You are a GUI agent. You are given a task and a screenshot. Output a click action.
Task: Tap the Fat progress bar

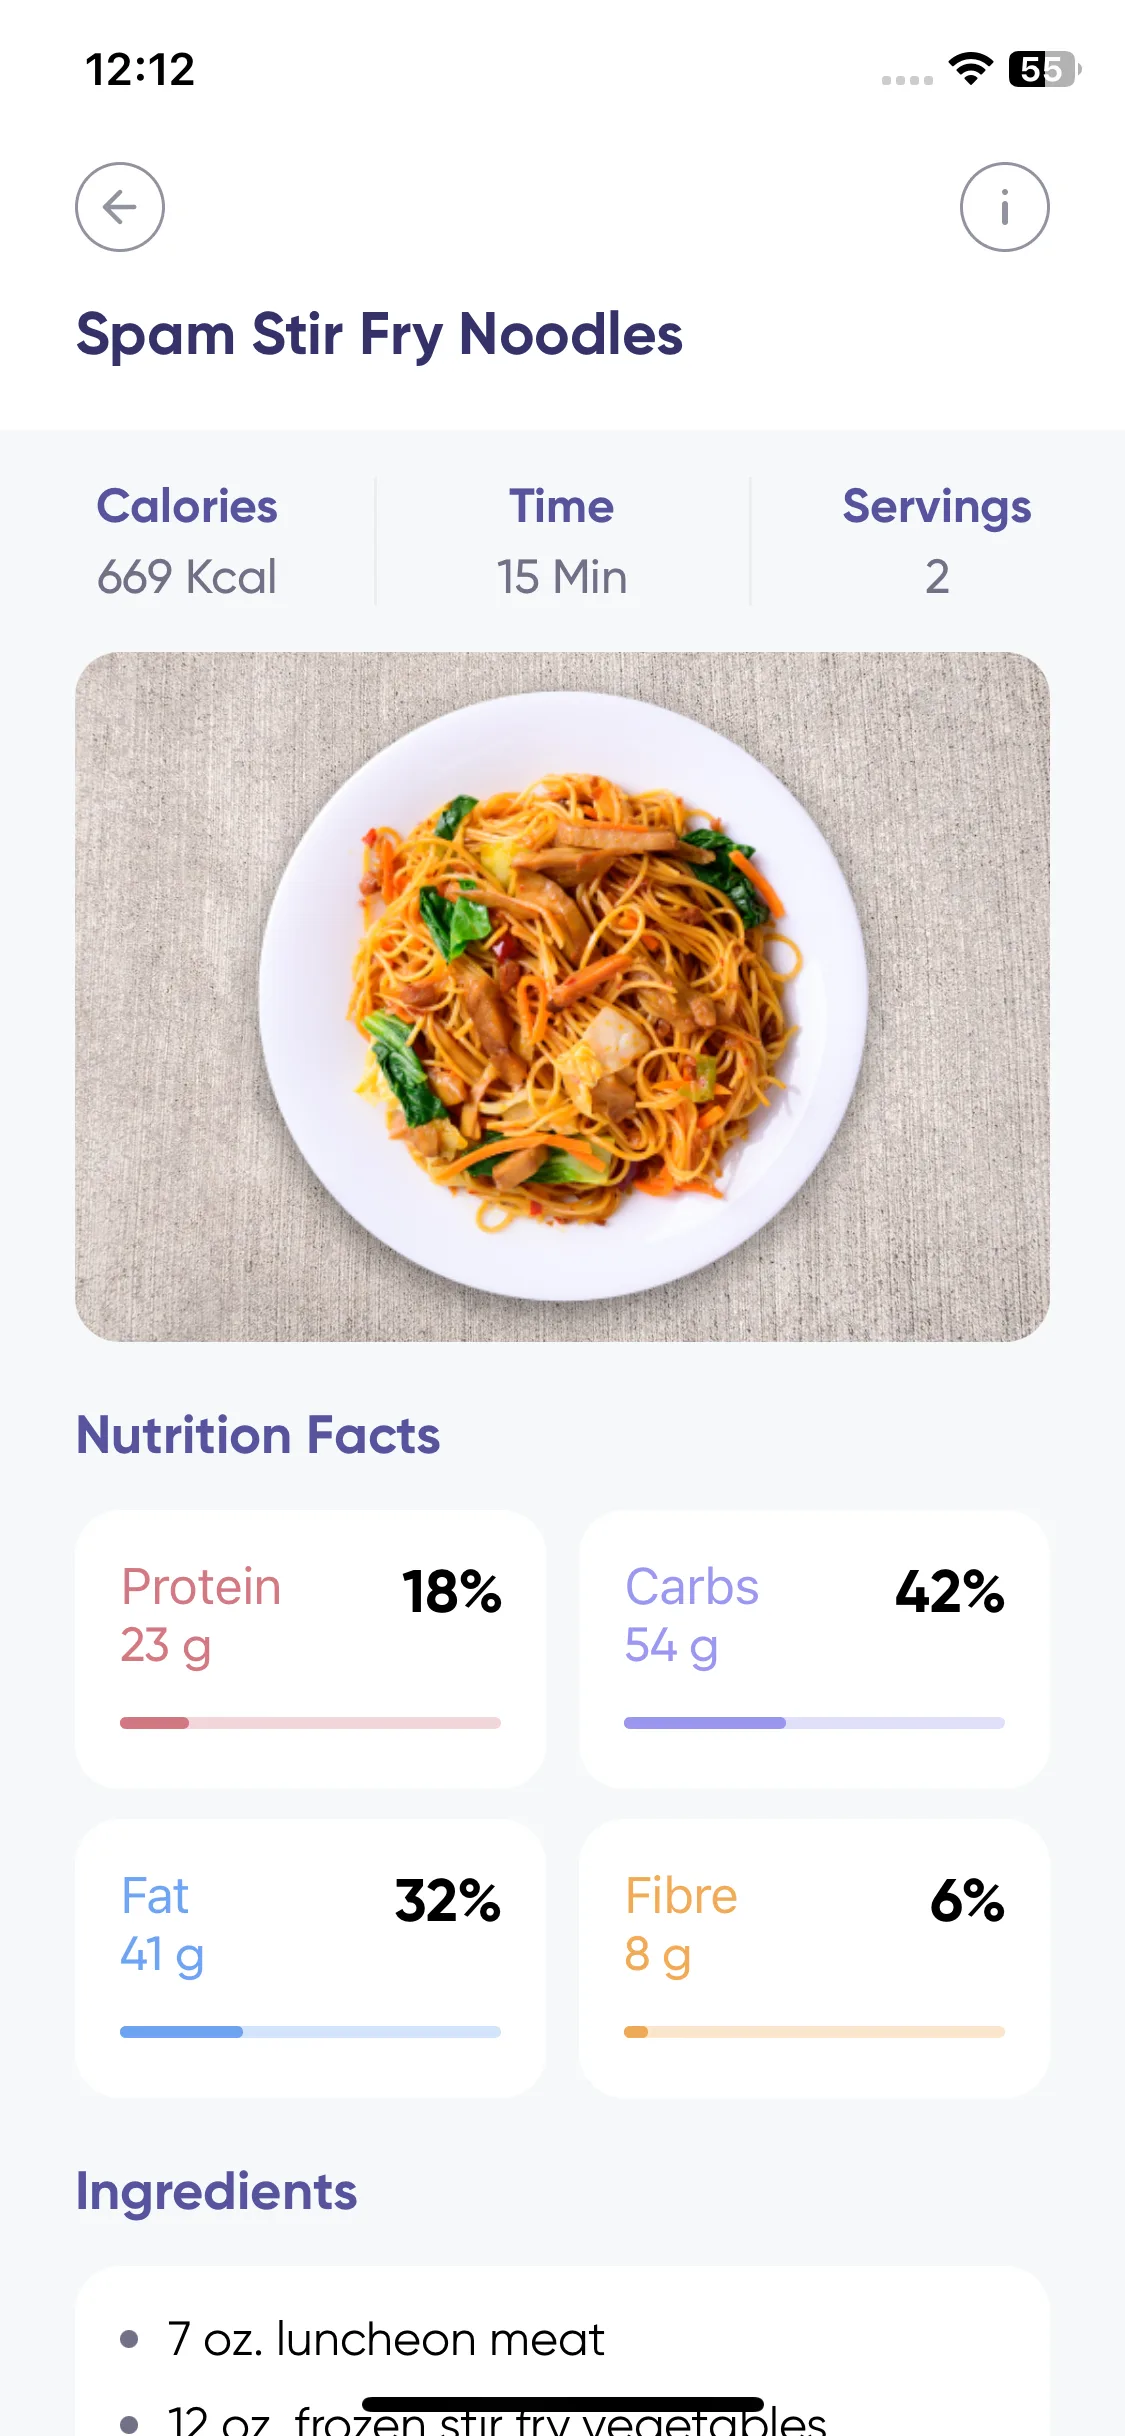(x=310, y=2032)
